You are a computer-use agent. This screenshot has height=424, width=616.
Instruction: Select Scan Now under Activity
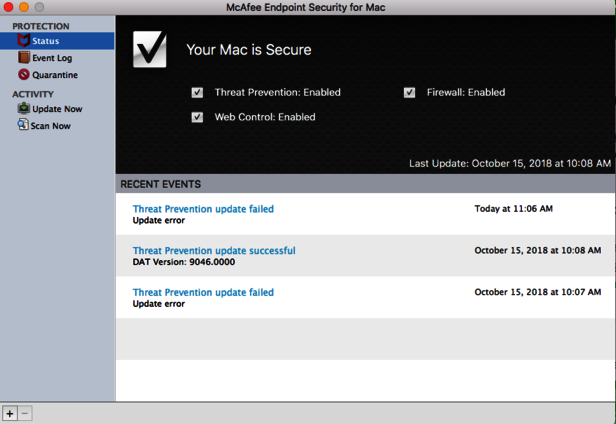[x=51, y=126]
